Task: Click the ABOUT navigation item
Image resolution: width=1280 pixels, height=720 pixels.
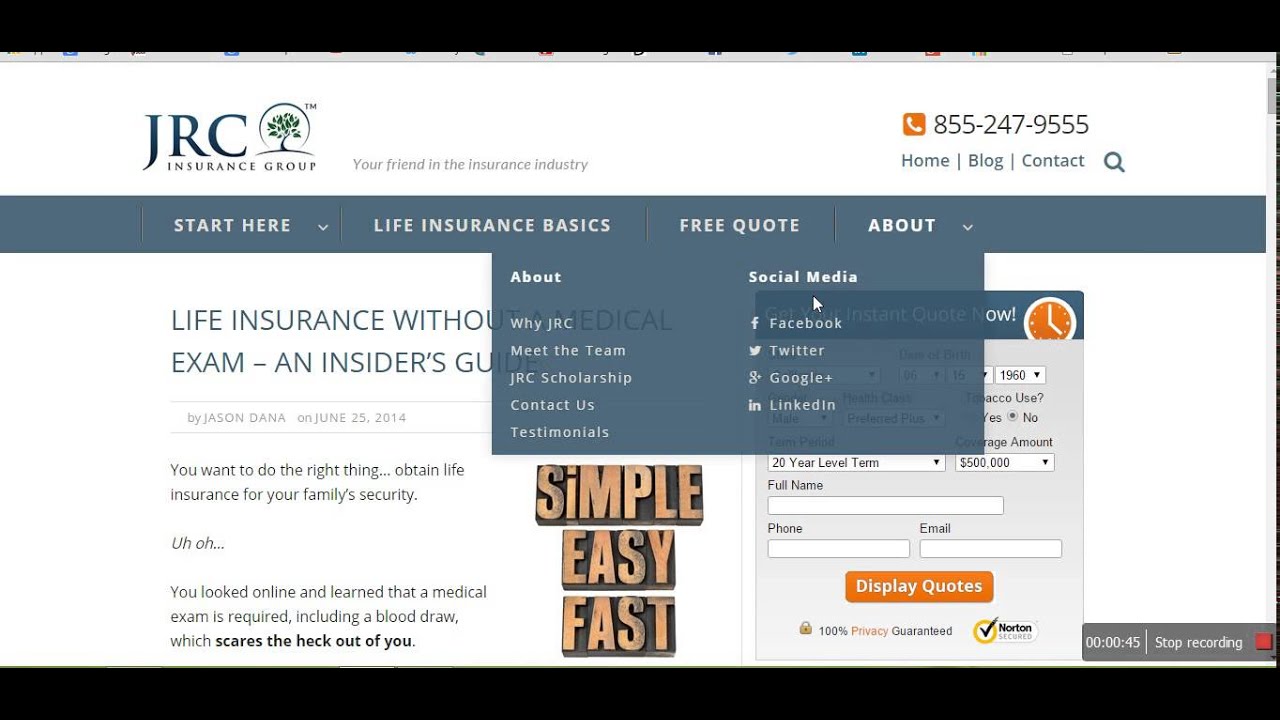Action: coord(902,226)
